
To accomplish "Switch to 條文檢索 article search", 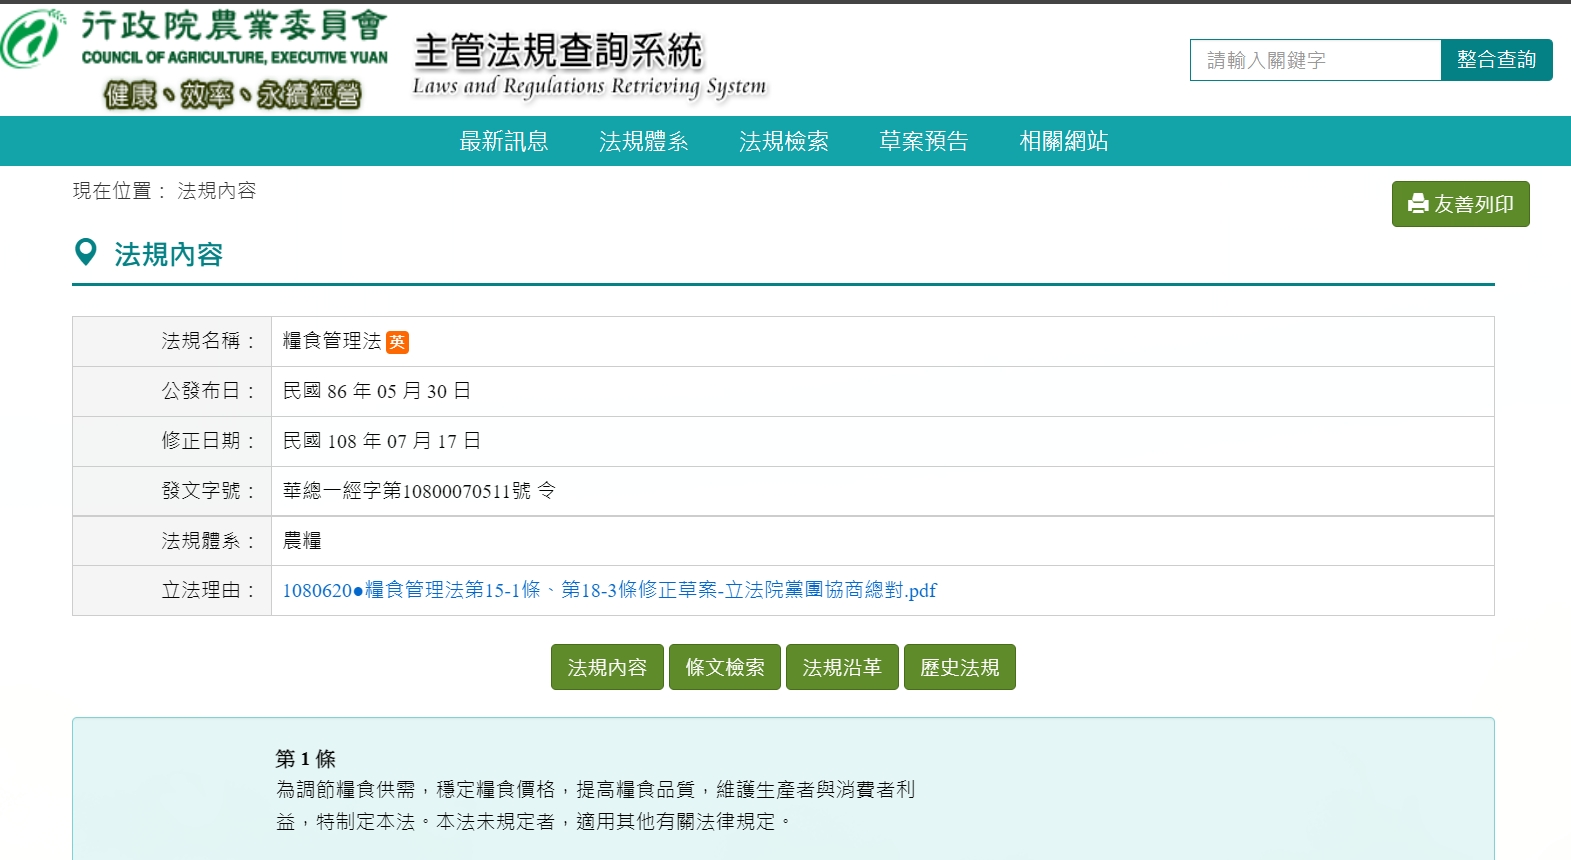I will pos(724,667).
